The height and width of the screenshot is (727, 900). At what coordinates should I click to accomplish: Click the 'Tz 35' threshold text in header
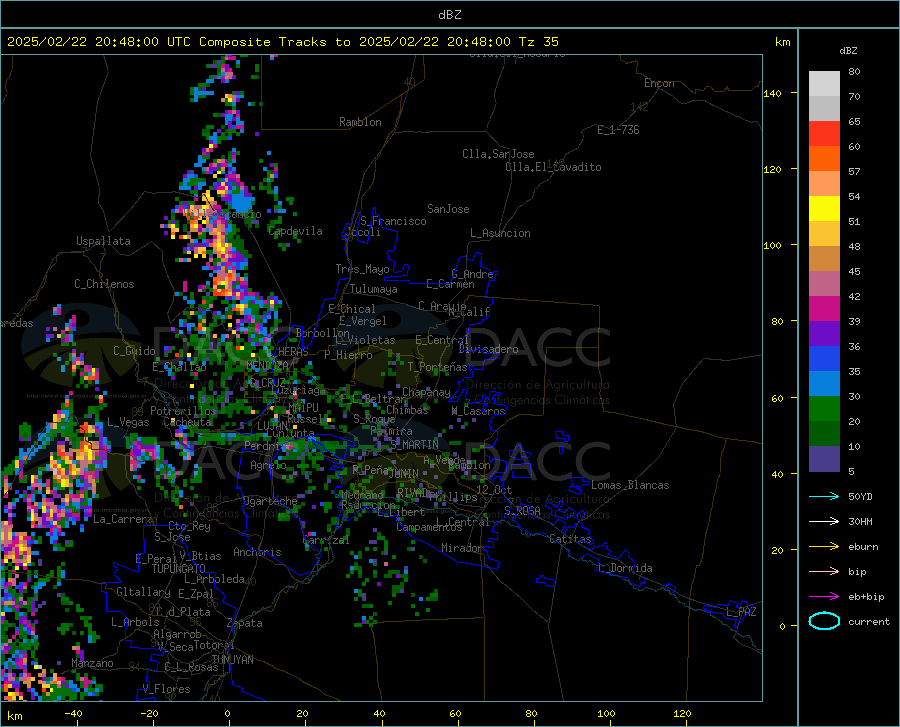(538, 42)
